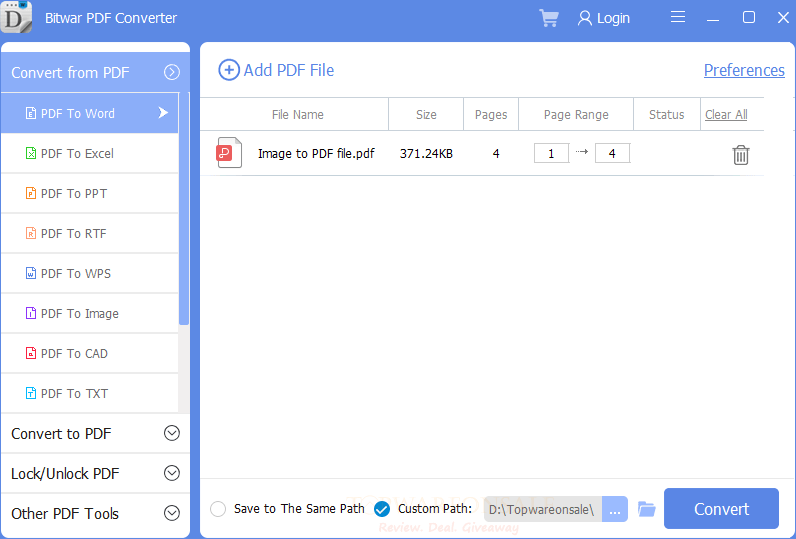
Task: Click the Status column header
Action: [667, 115]
